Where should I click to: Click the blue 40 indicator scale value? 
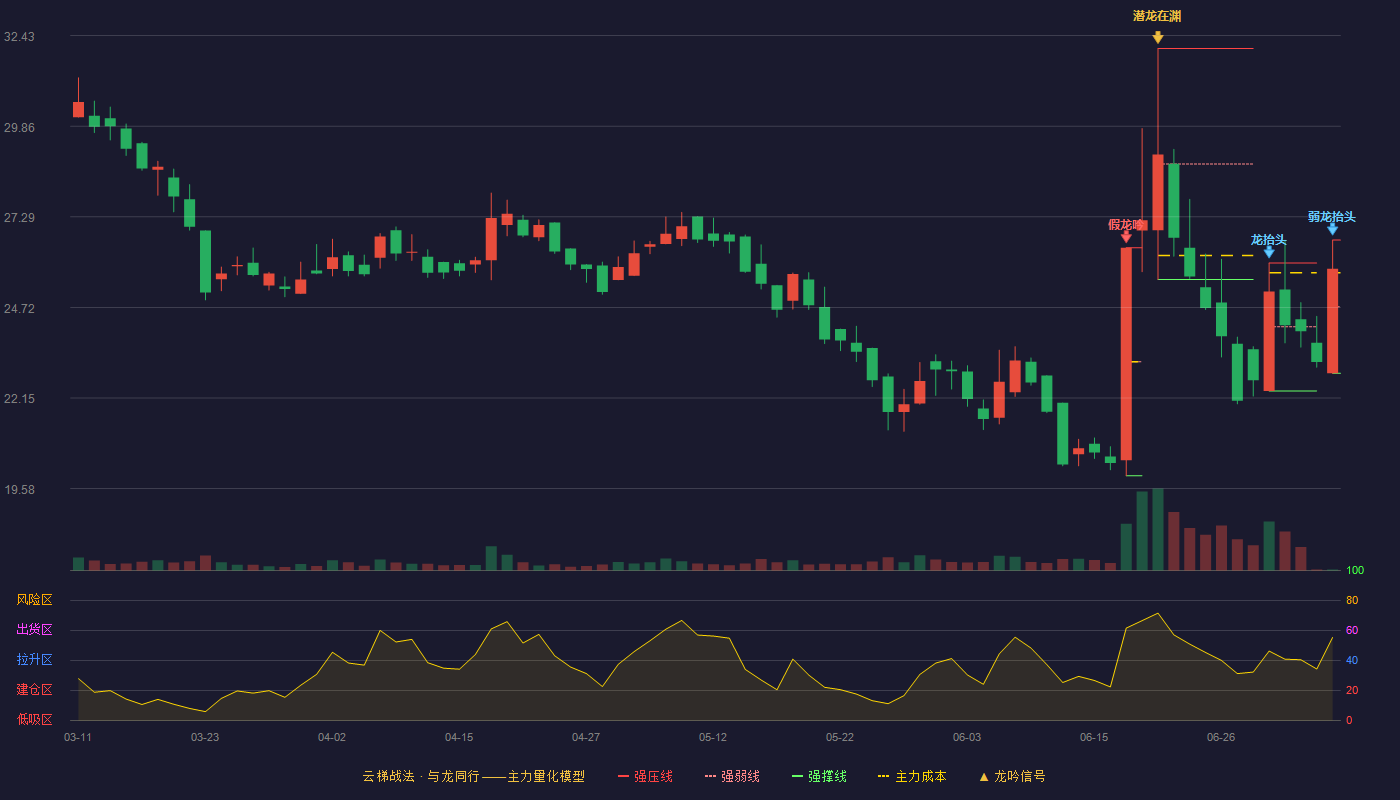(x=1352, y=661)
